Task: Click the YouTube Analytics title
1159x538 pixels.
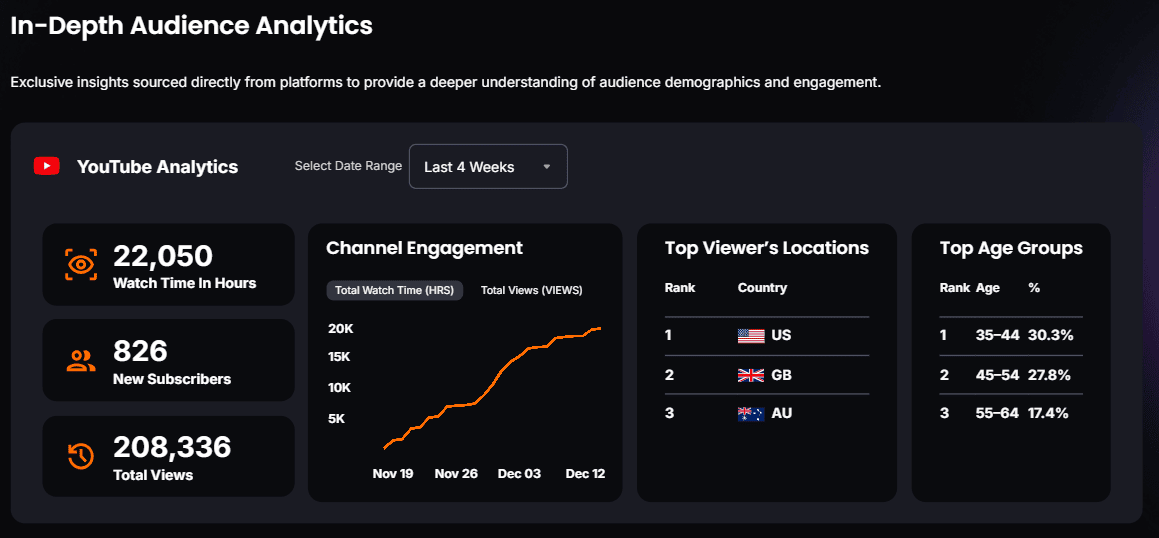Action: tap(157, 167)
